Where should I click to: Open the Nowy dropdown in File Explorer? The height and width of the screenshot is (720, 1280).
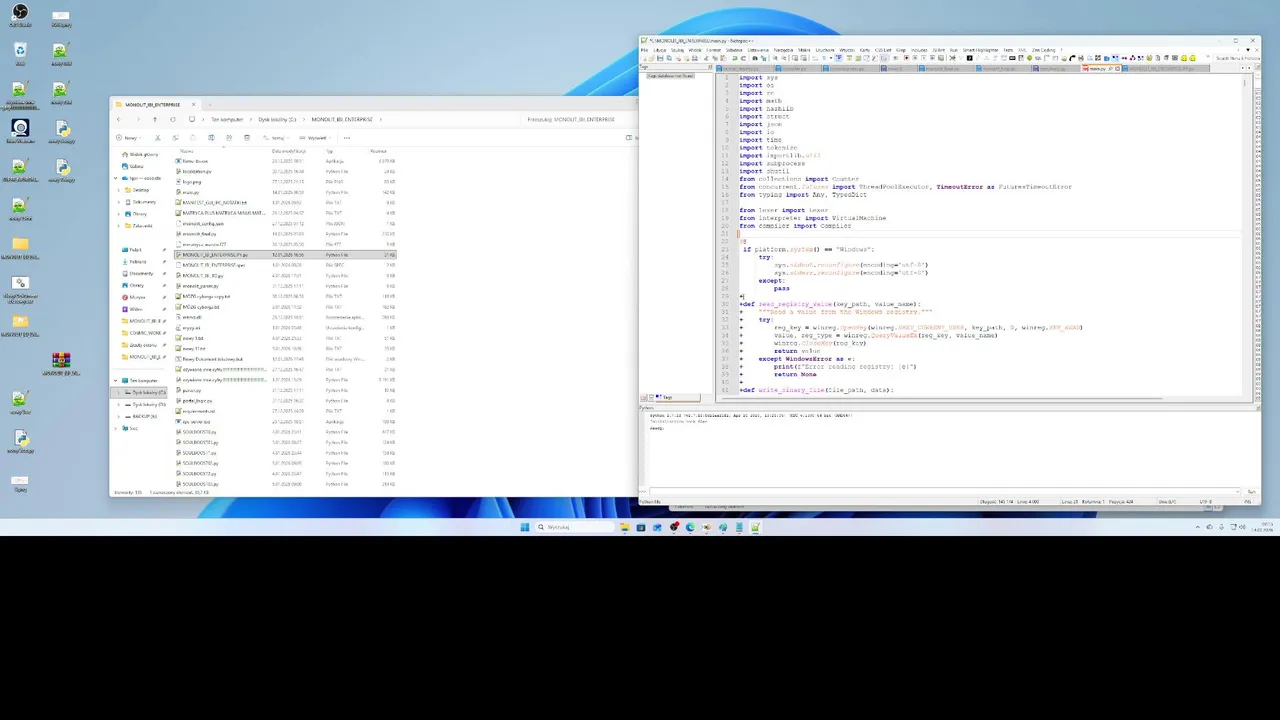point(129,138)
